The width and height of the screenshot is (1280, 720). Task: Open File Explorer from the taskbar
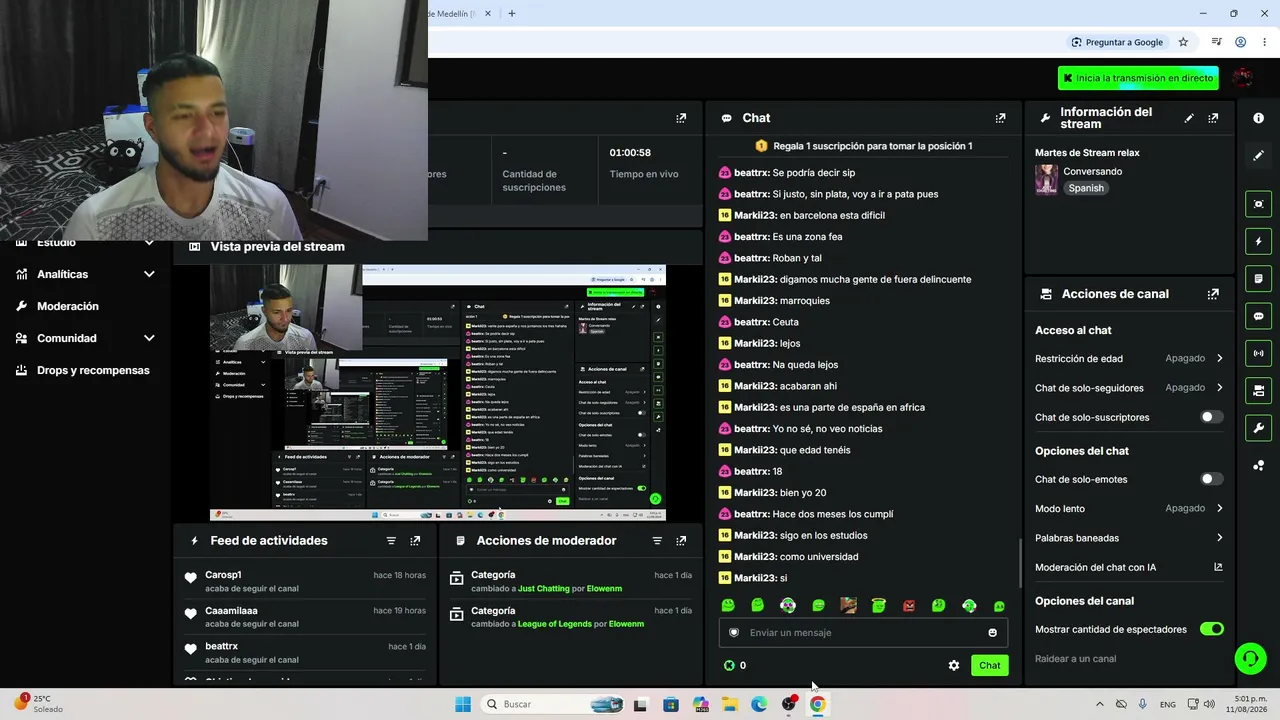pos(730,704)
